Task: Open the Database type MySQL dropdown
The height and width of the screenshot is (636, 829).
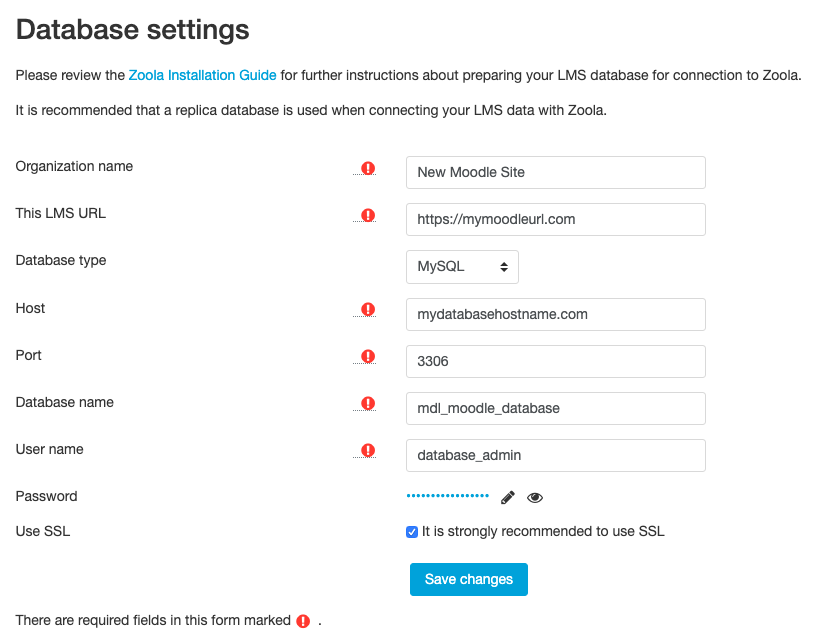Action: click(462, 267)
